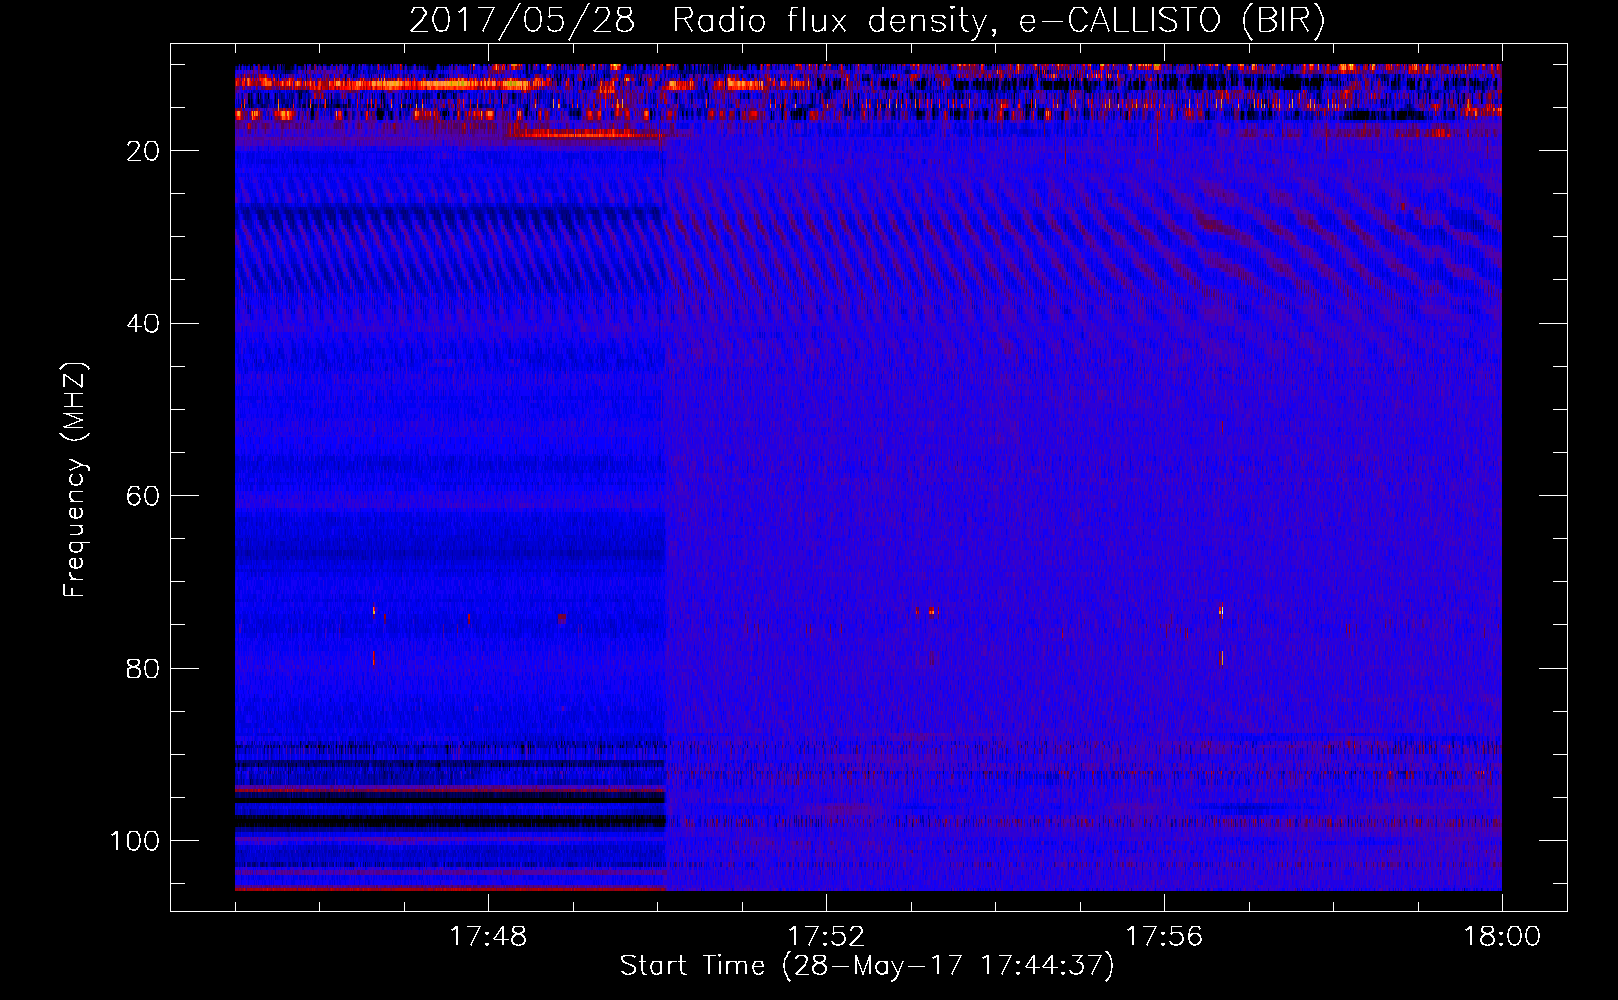This screenshot has height=1000, width=1618.
Task: Click the 100 frequency tick label
Action: click(x=135, y=841)
